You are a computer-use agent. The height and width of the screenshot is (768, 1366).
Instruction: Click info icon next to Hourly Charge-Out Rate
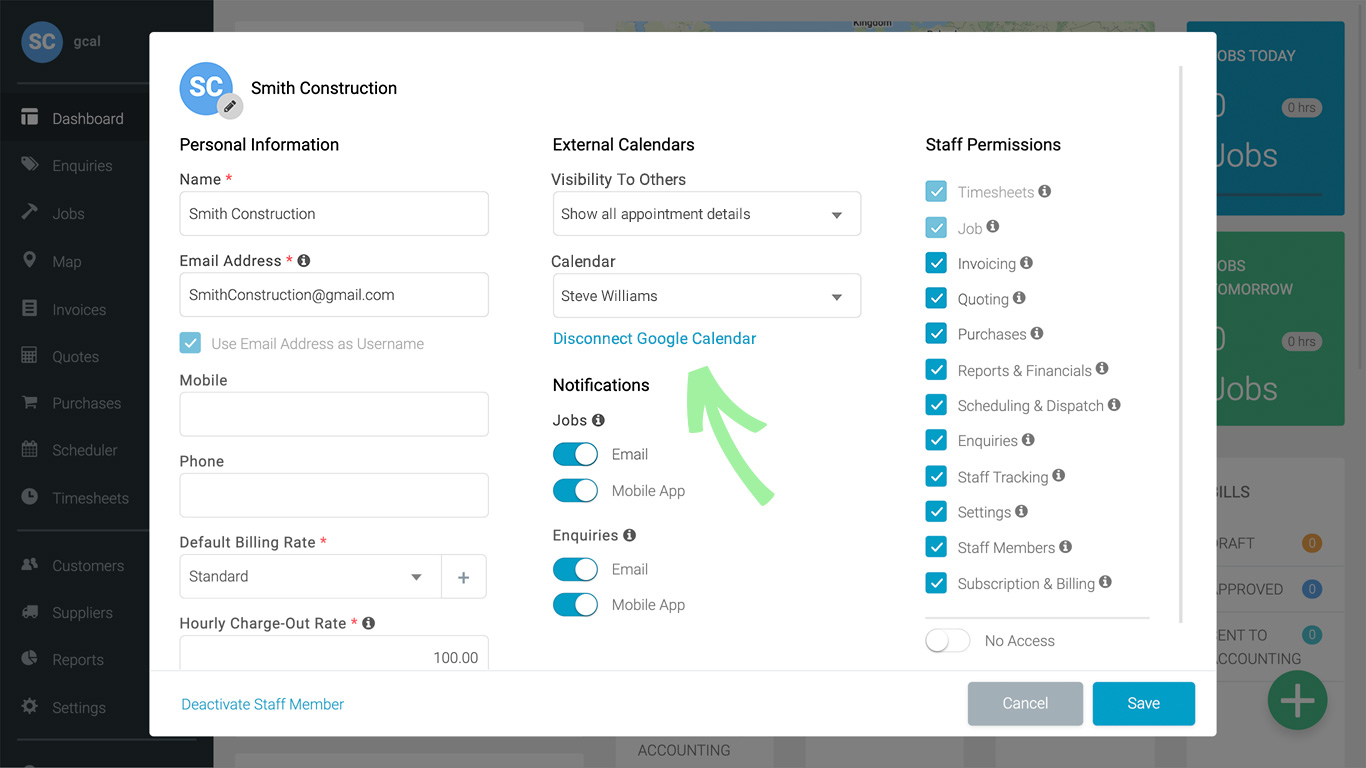click(x=368, y=623)
